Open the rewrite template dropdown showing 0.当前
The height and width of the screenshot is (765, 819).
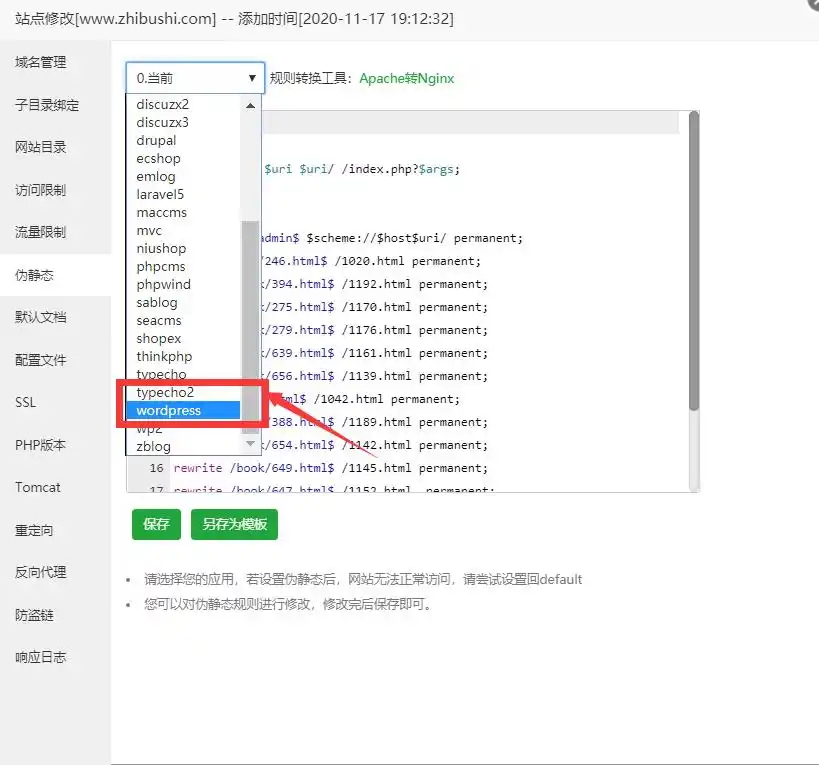195,78
